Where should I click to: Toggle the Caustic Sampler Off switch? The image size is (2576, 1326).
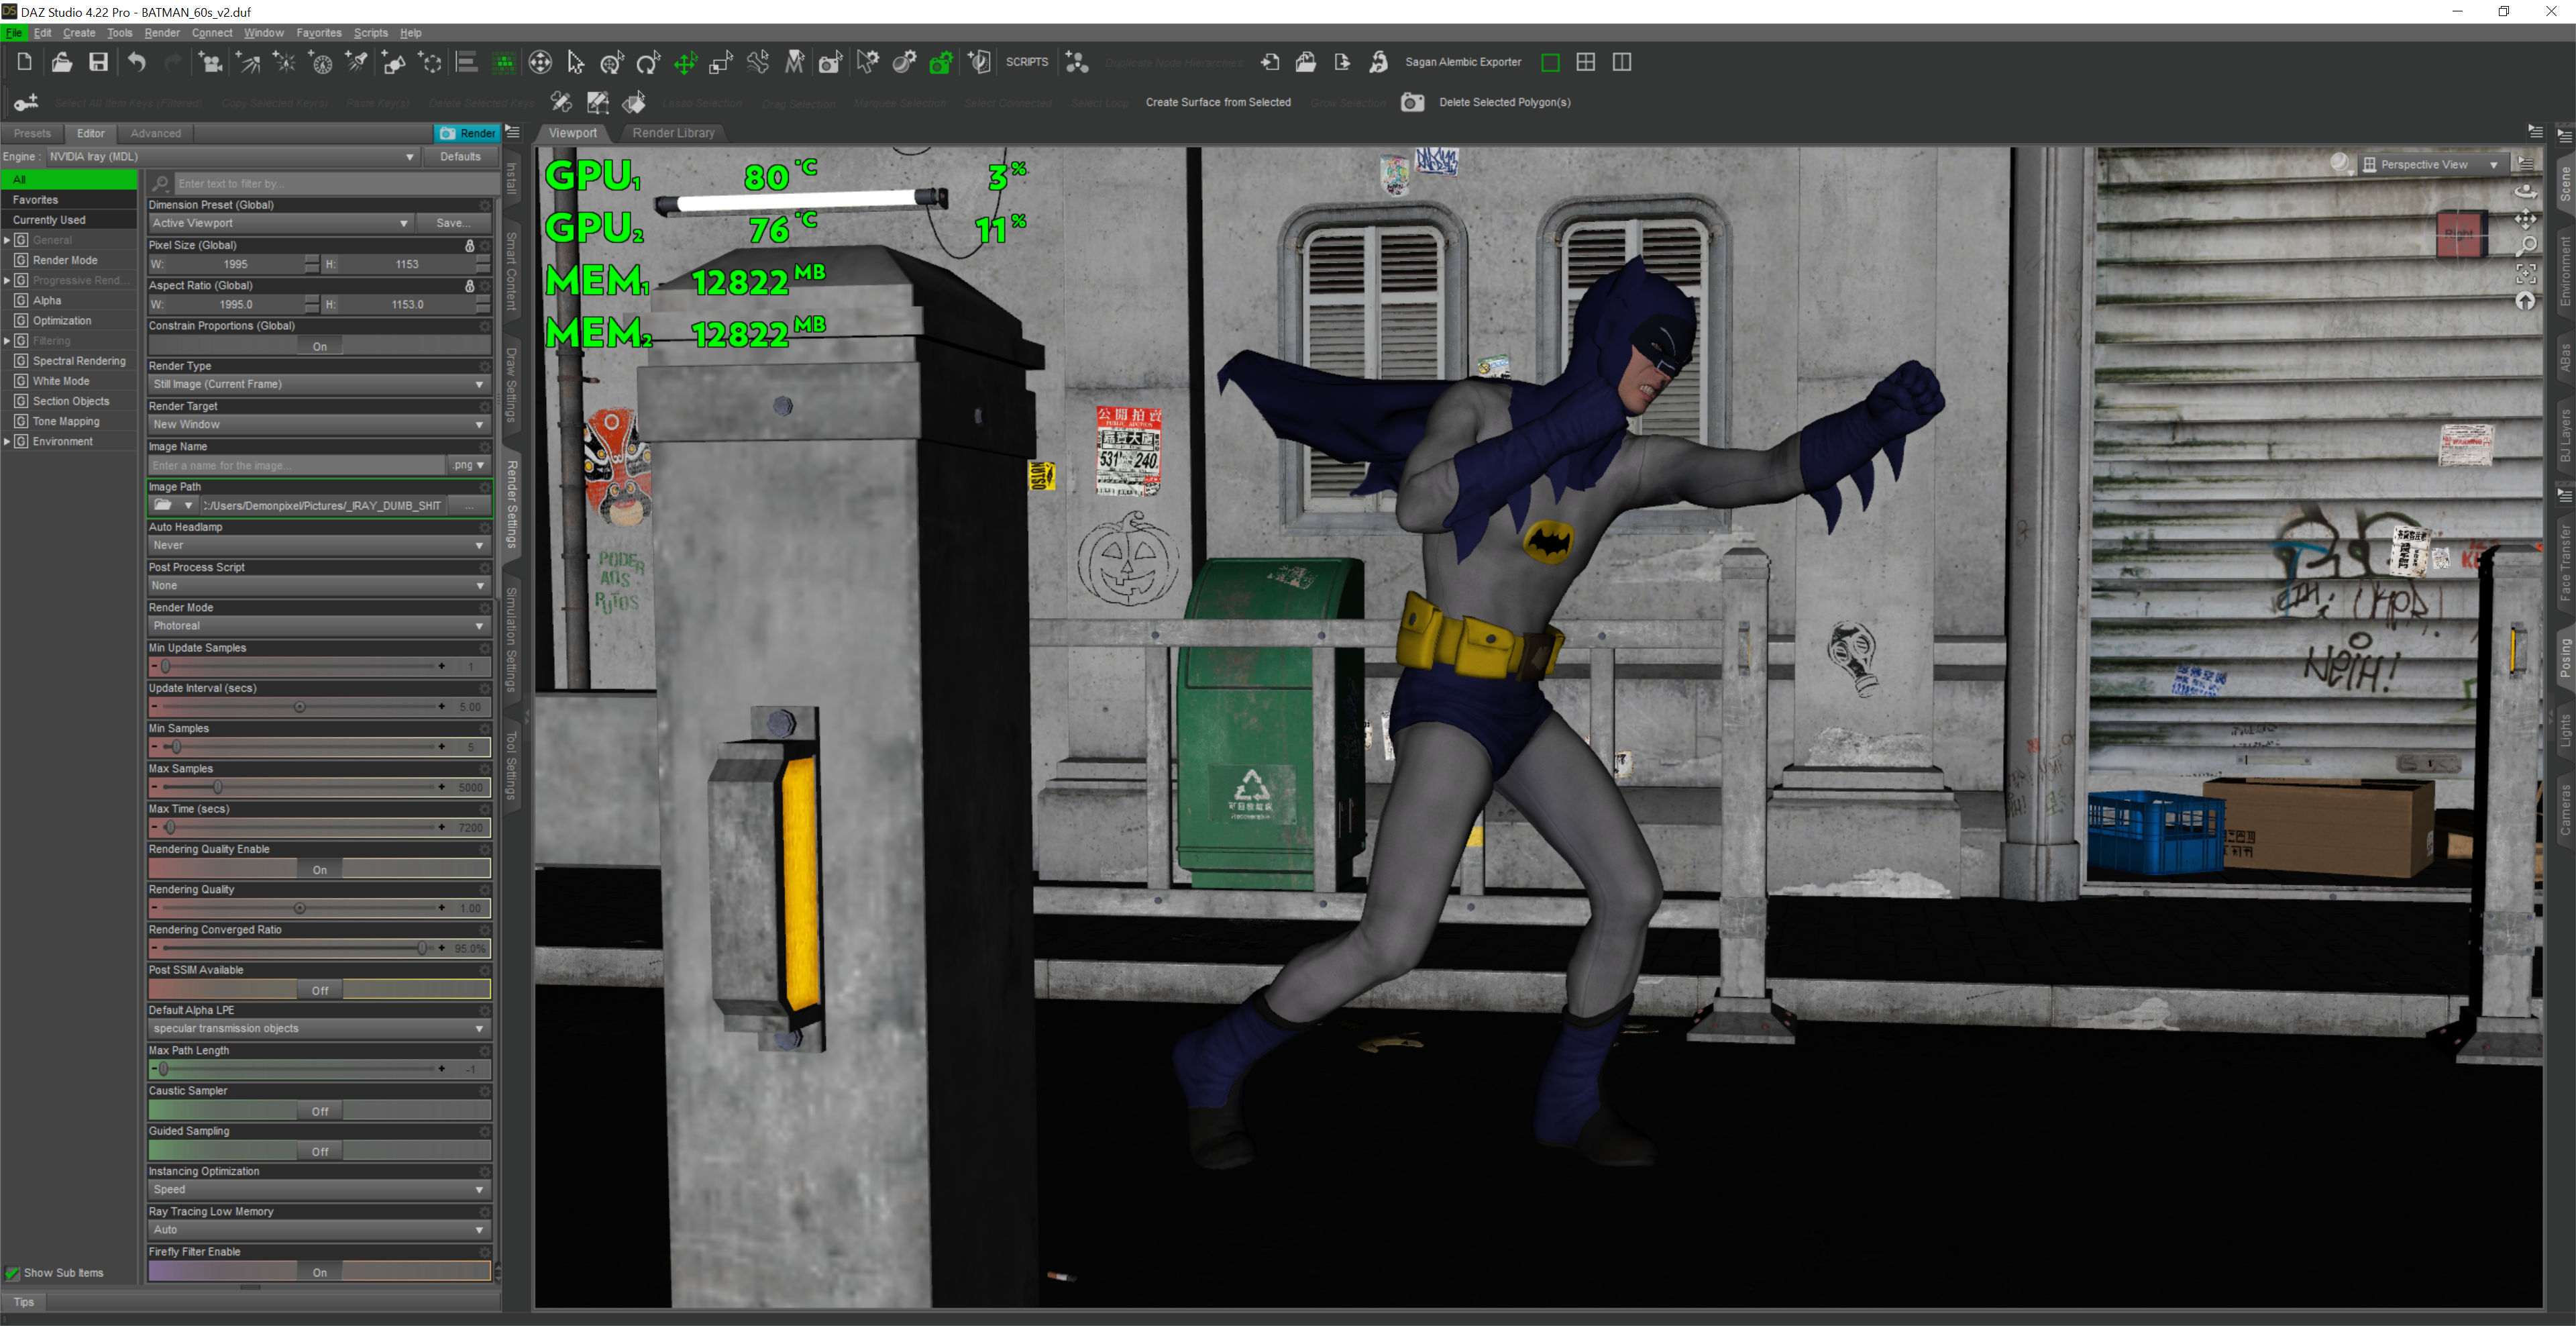click(x=319, y=1111)
